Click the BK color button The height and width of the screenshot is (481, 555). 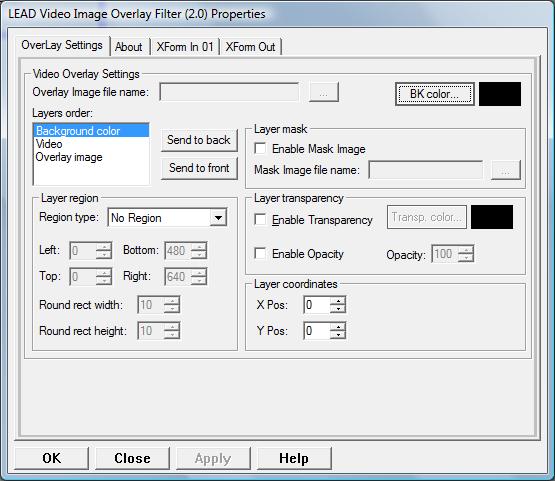coord(435,94)
